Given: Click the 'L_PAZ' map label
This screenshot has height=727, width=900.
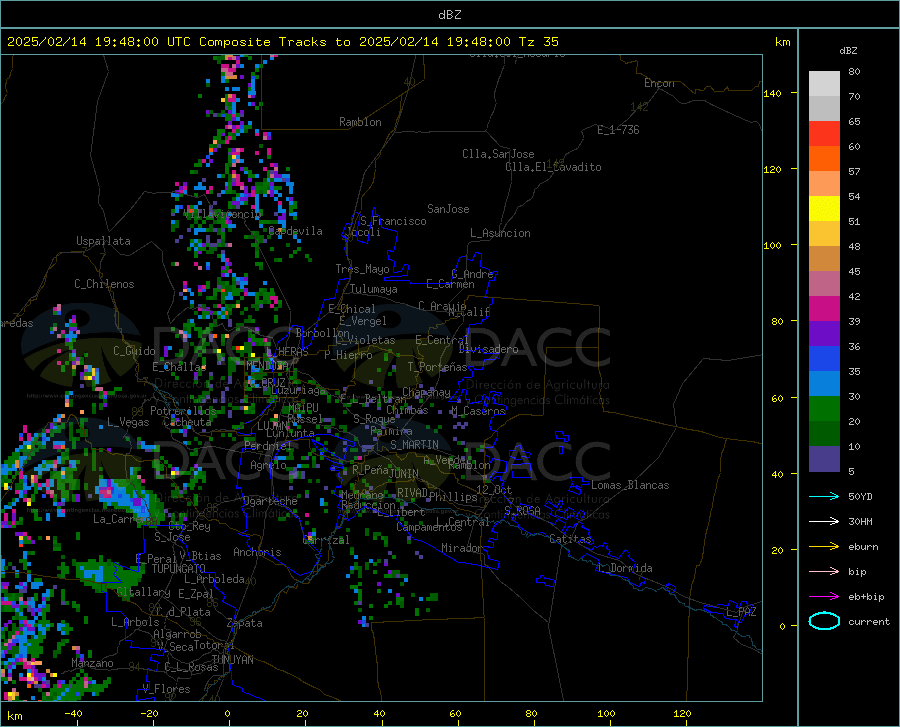Looking at the screenshot, I should click(x=741, y=612).
